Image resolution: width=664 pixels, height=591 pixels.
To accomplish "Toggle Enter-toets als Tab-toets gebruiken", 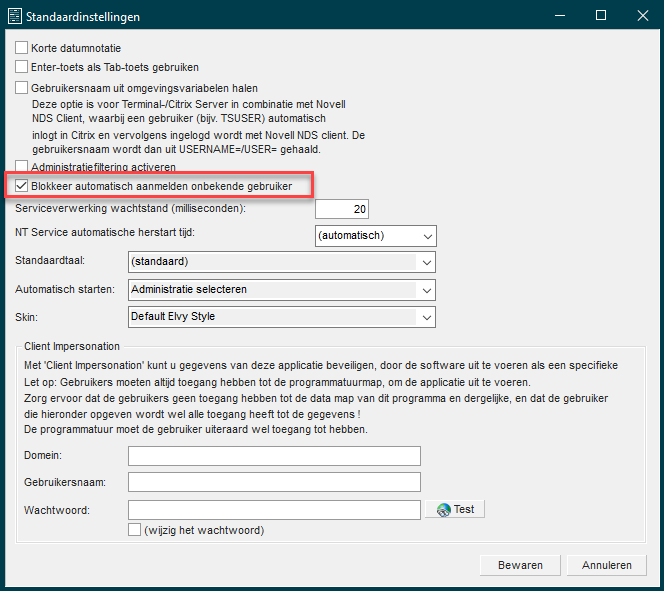I will tap(22, 67).
